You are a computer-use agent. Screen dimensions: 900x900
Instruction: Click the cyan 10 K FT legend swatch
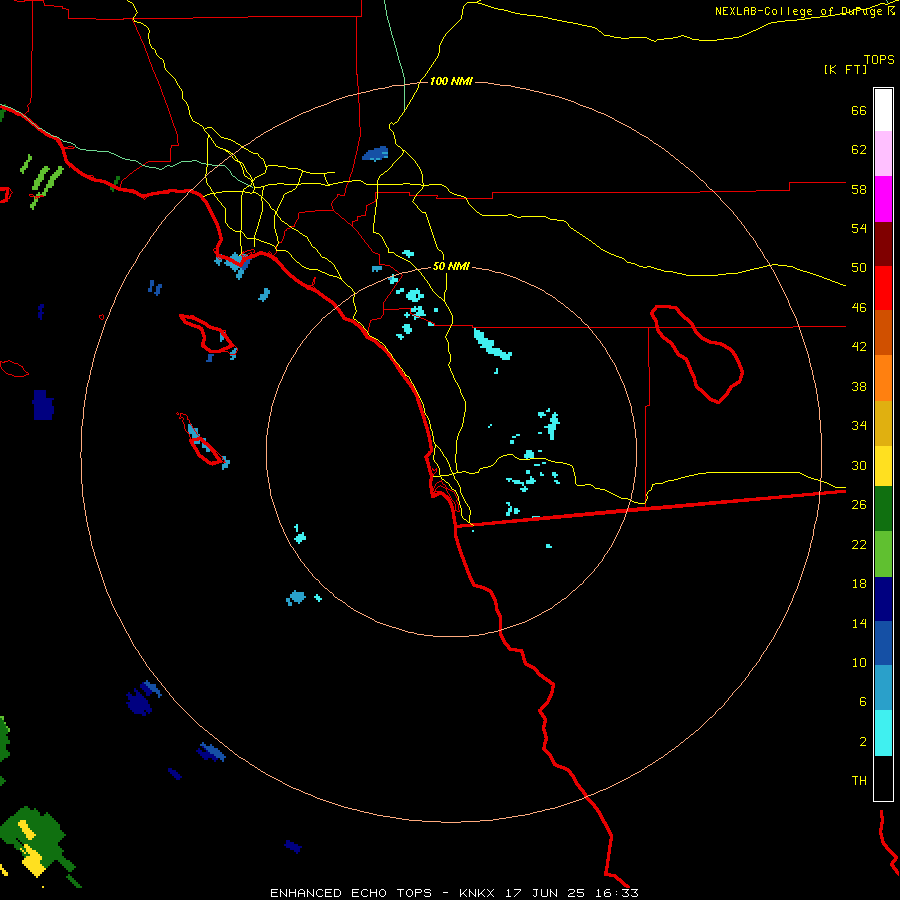pos(883,733)
